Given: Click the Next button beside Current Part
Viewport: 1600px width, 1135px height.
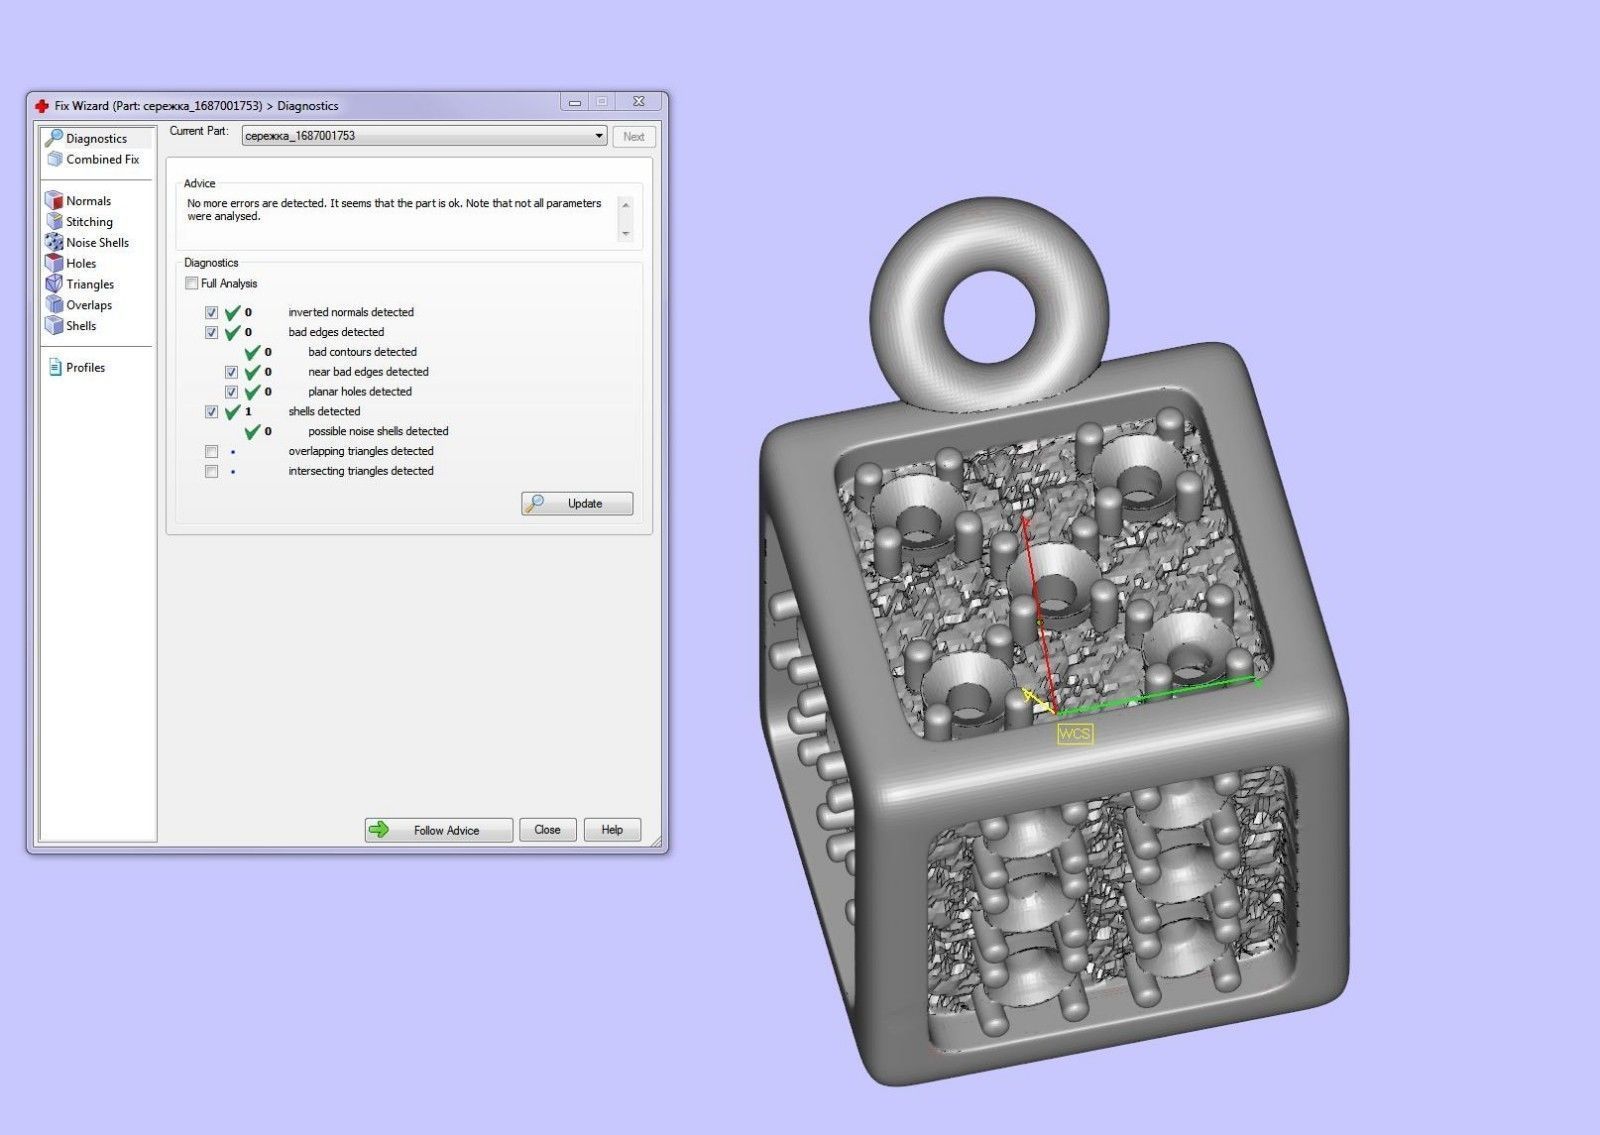Looking at the screenshot, I should 634,137.
